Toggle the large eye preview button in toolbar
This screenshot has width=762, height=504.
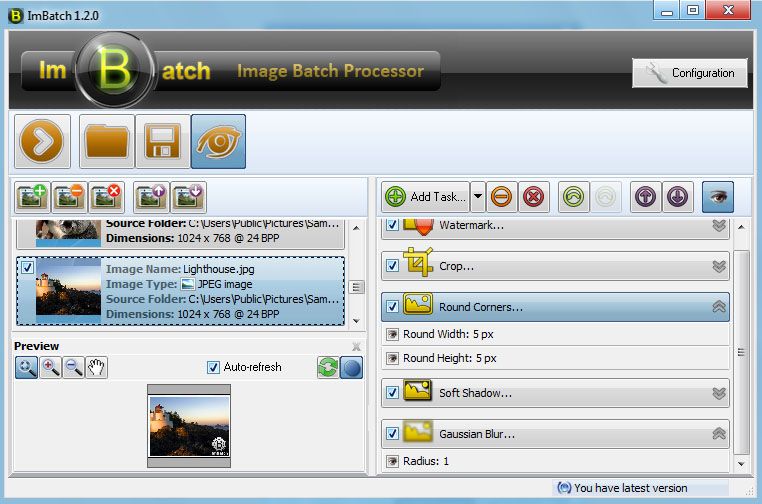tap(218, 141)
